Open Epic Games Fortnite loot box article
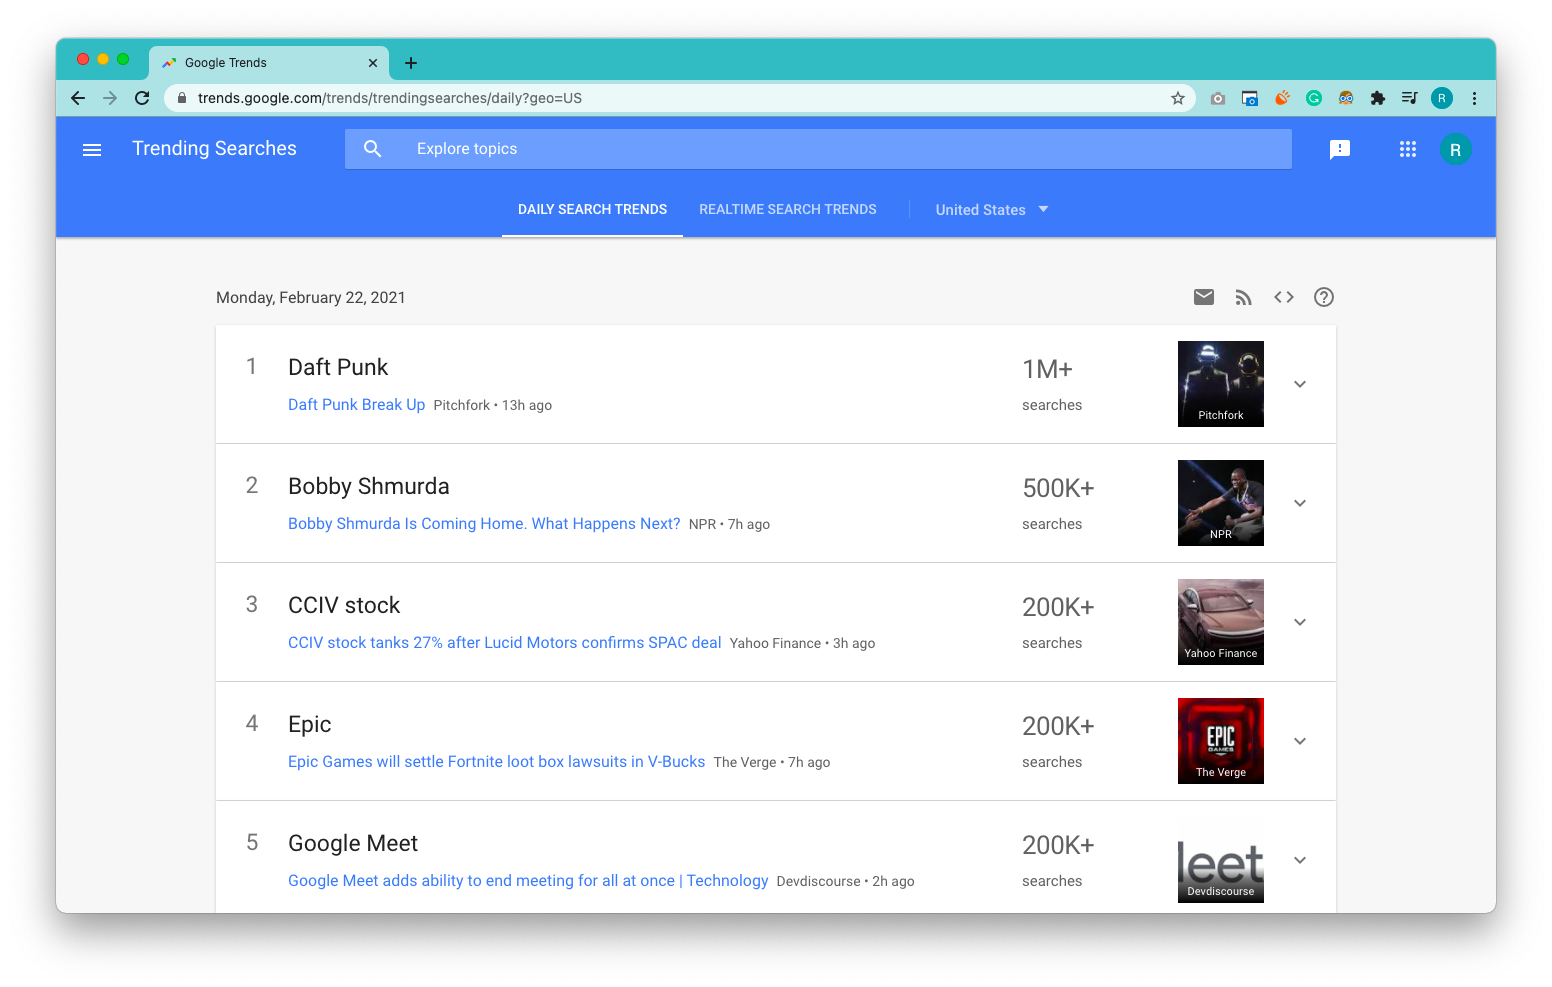Image resolution: width=1552 pixels, height=987 pixels. pos(497,761)
